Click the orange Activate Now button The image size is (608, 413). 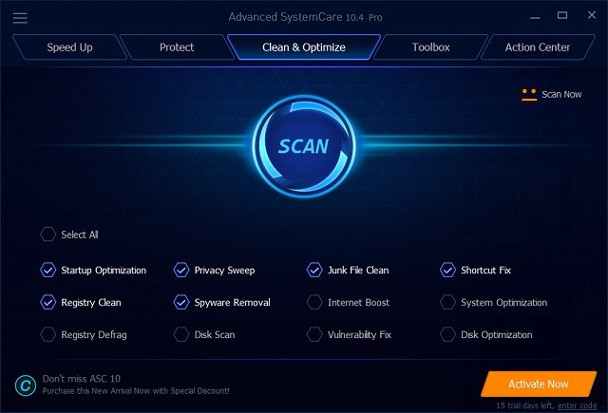click(539, 384)
